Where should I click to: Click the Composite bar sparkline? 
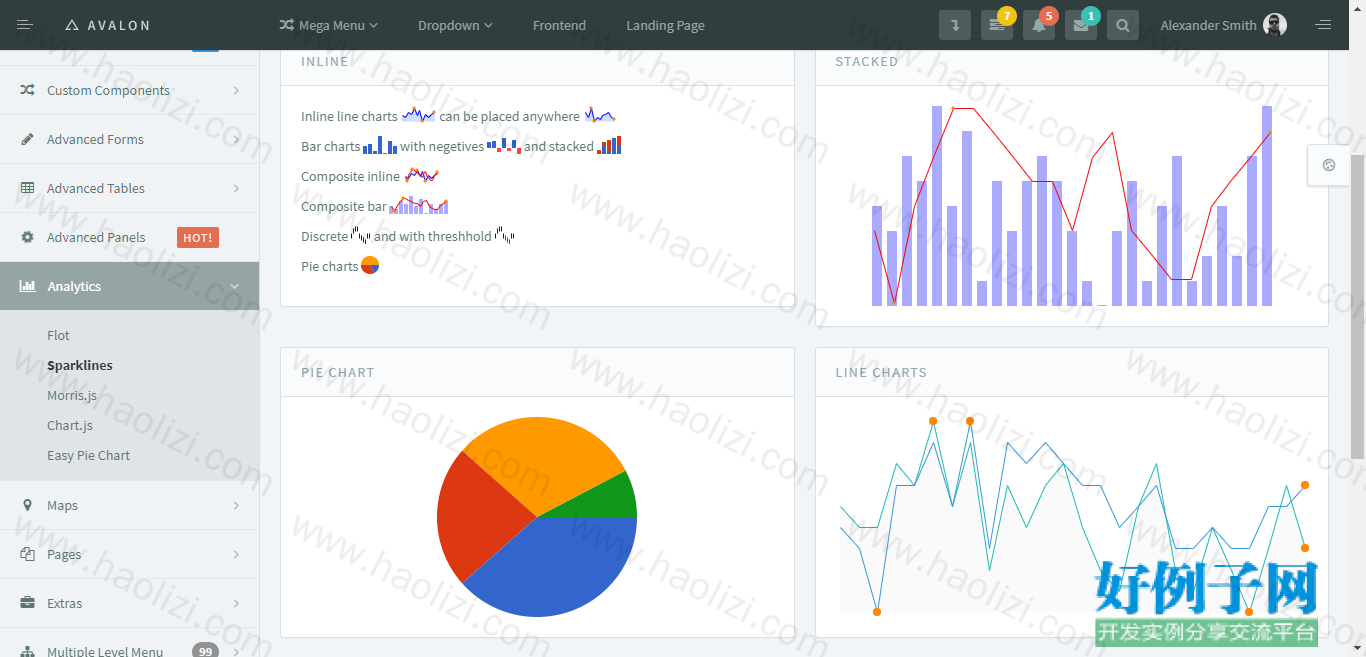[419, 205]
